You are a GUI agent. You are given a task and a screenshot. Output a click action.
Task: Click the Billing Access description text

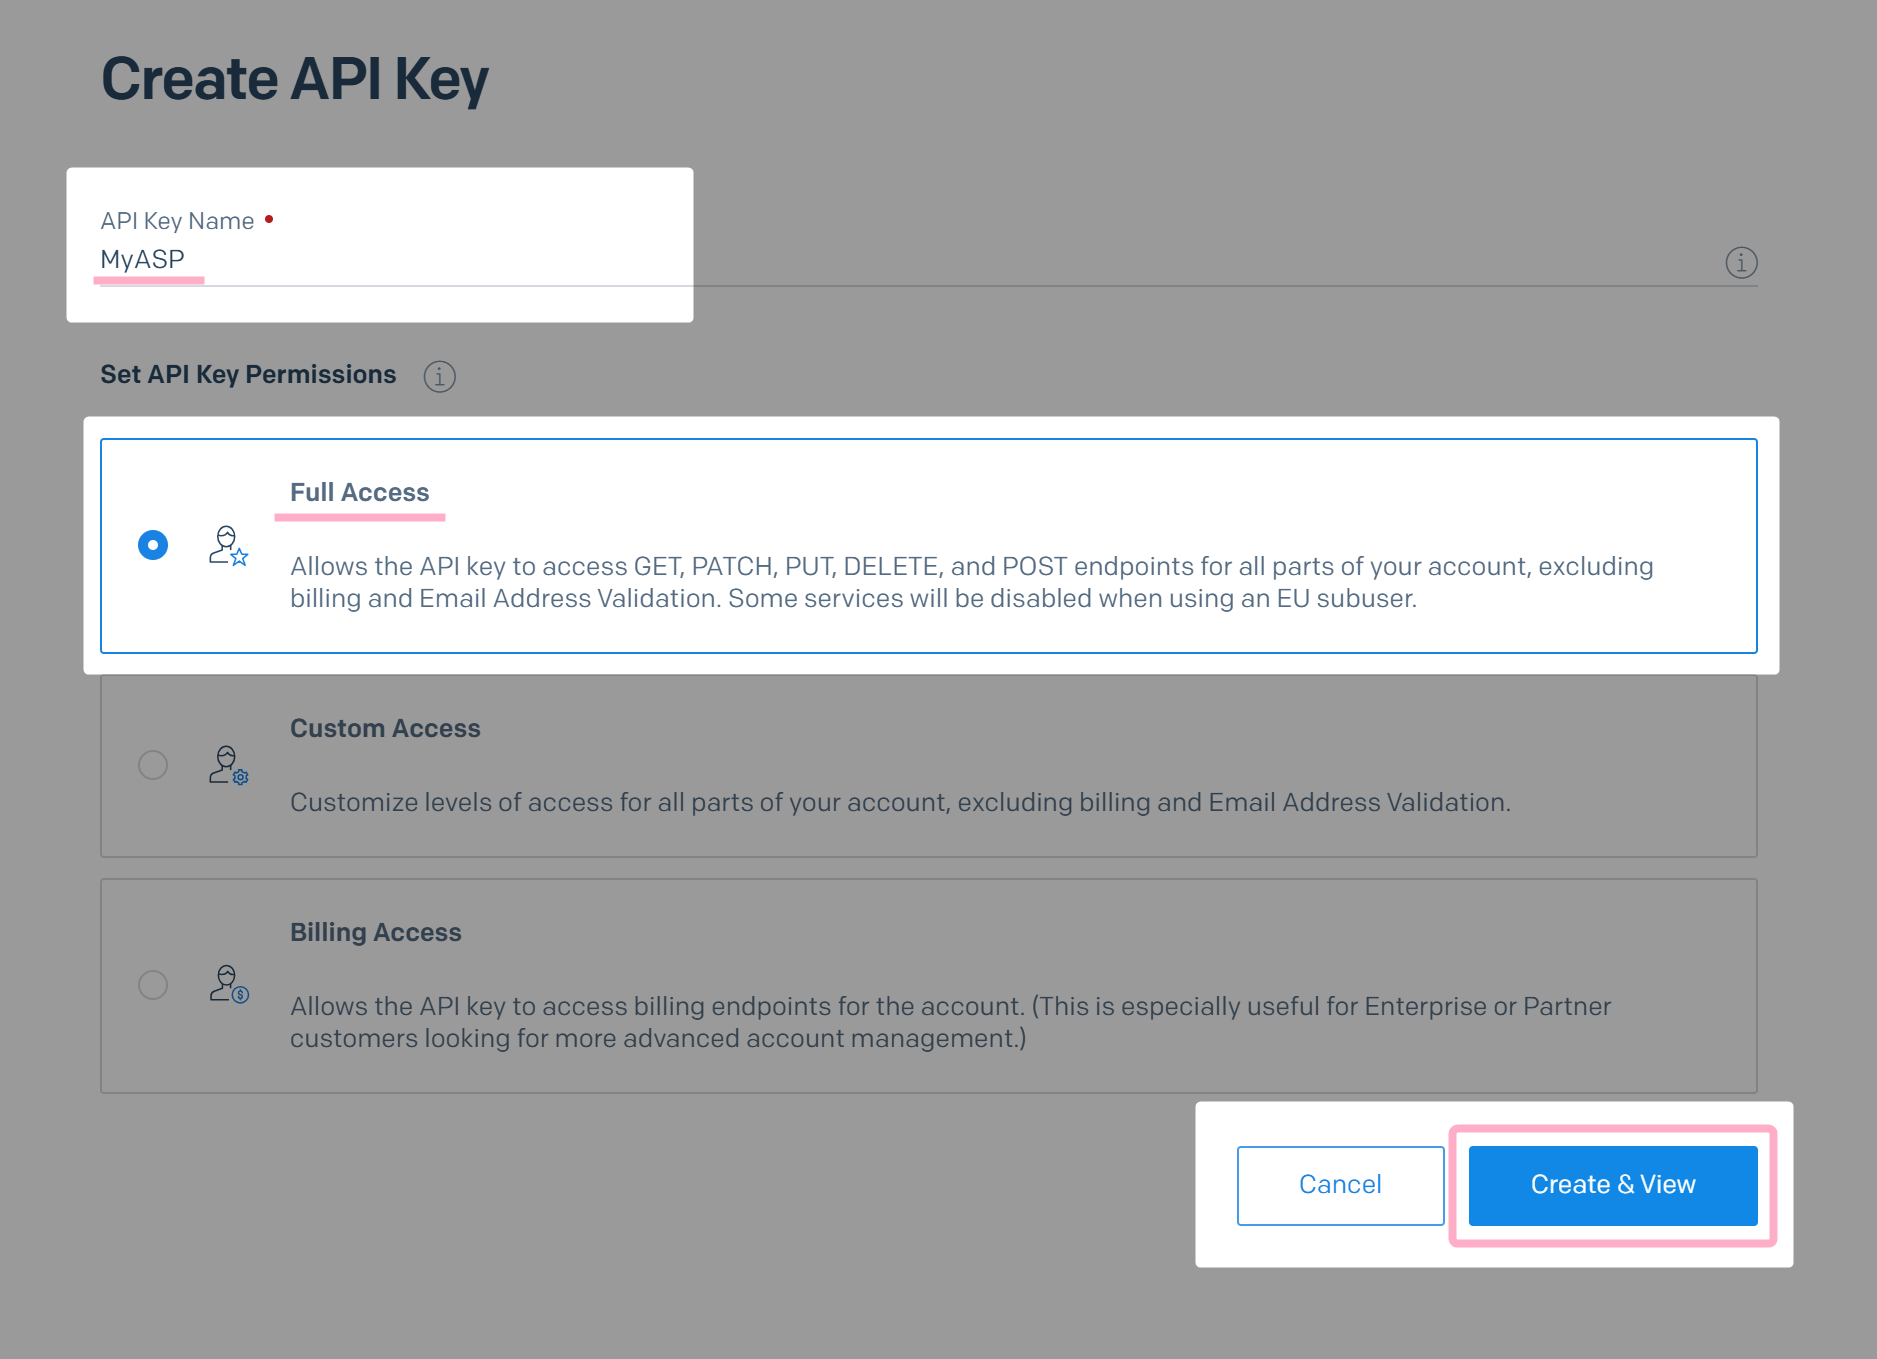(x=950, y=1022)
